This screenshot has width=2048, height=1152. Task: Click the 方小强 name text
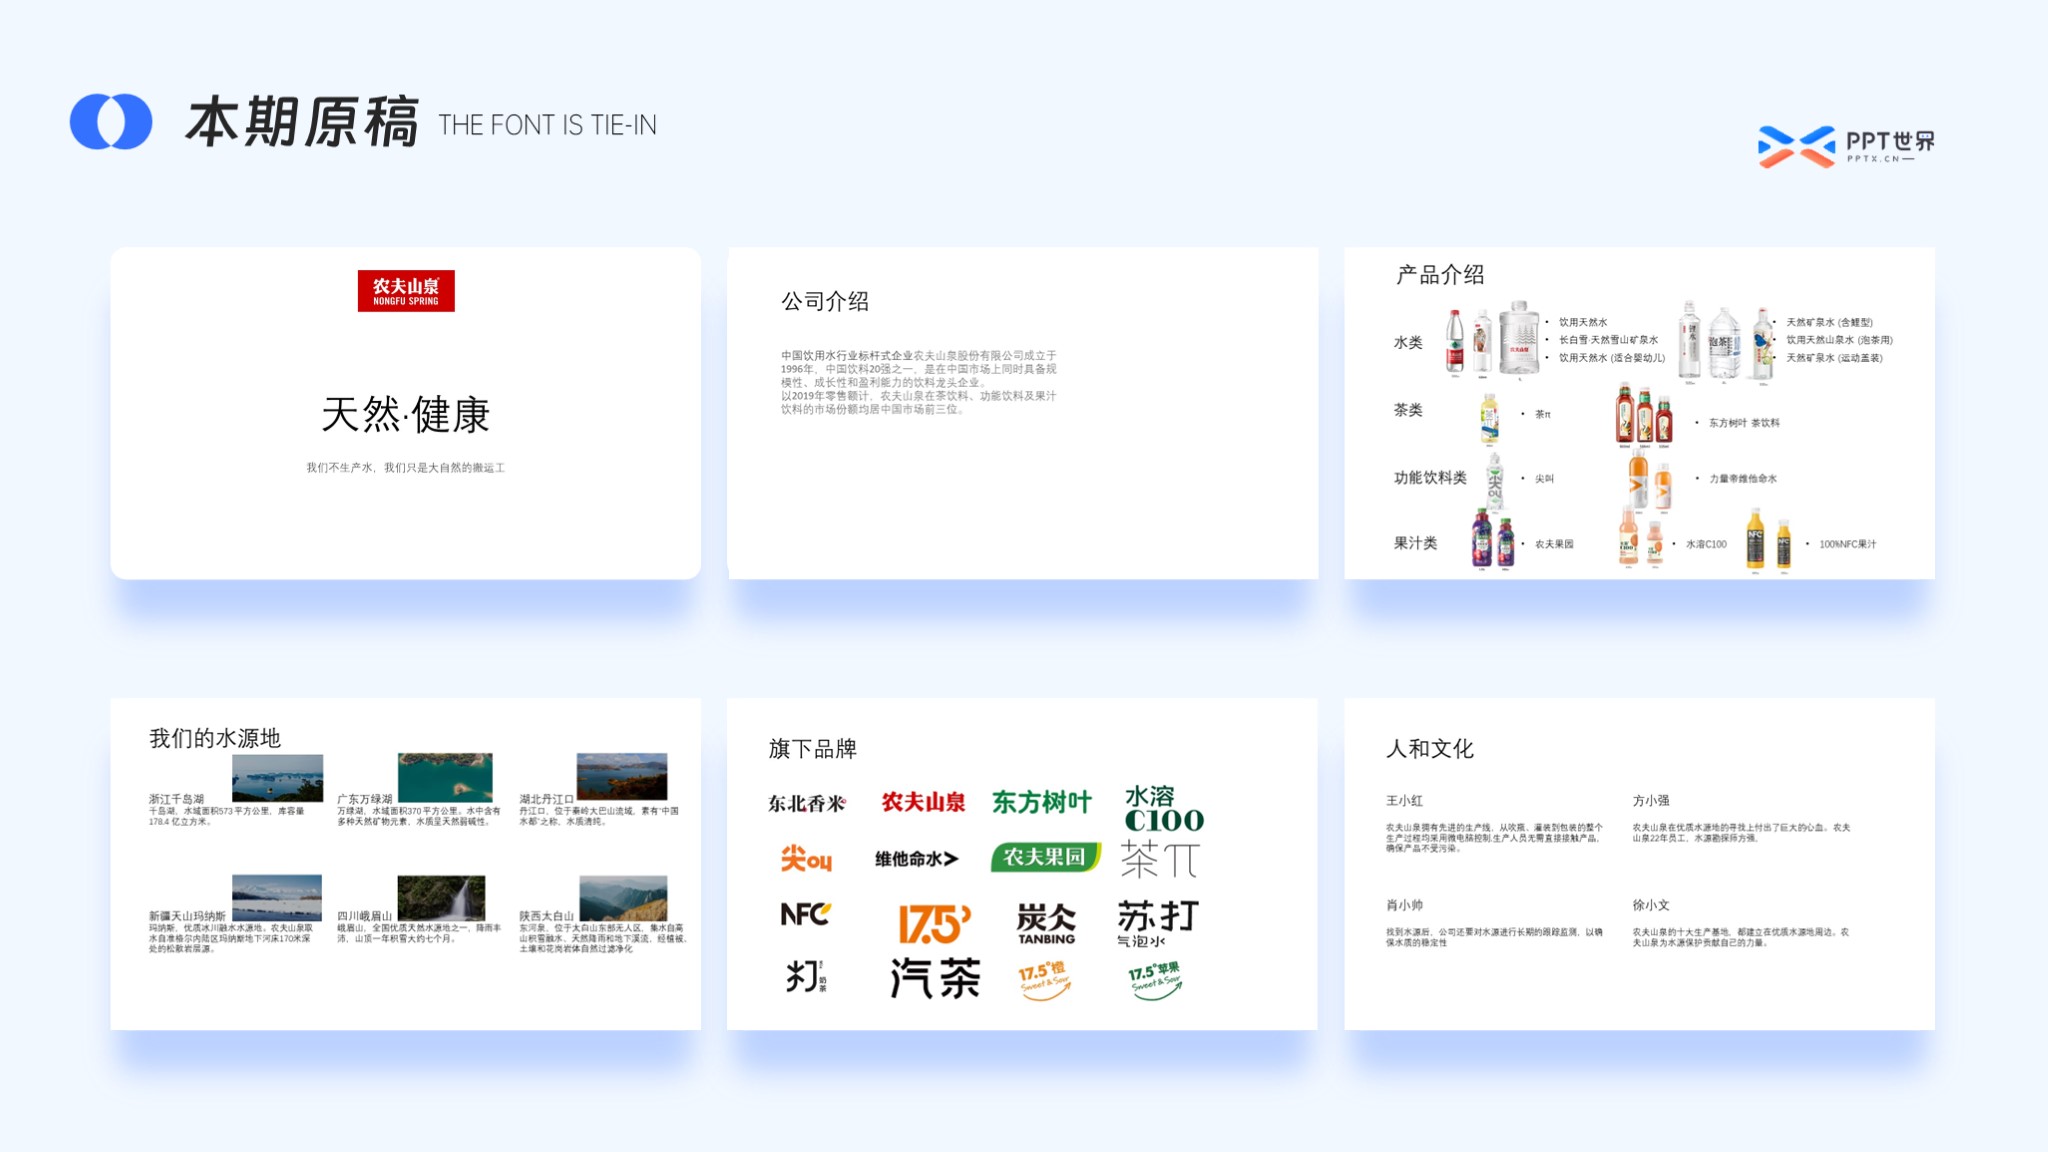(x=1651, y=801)
